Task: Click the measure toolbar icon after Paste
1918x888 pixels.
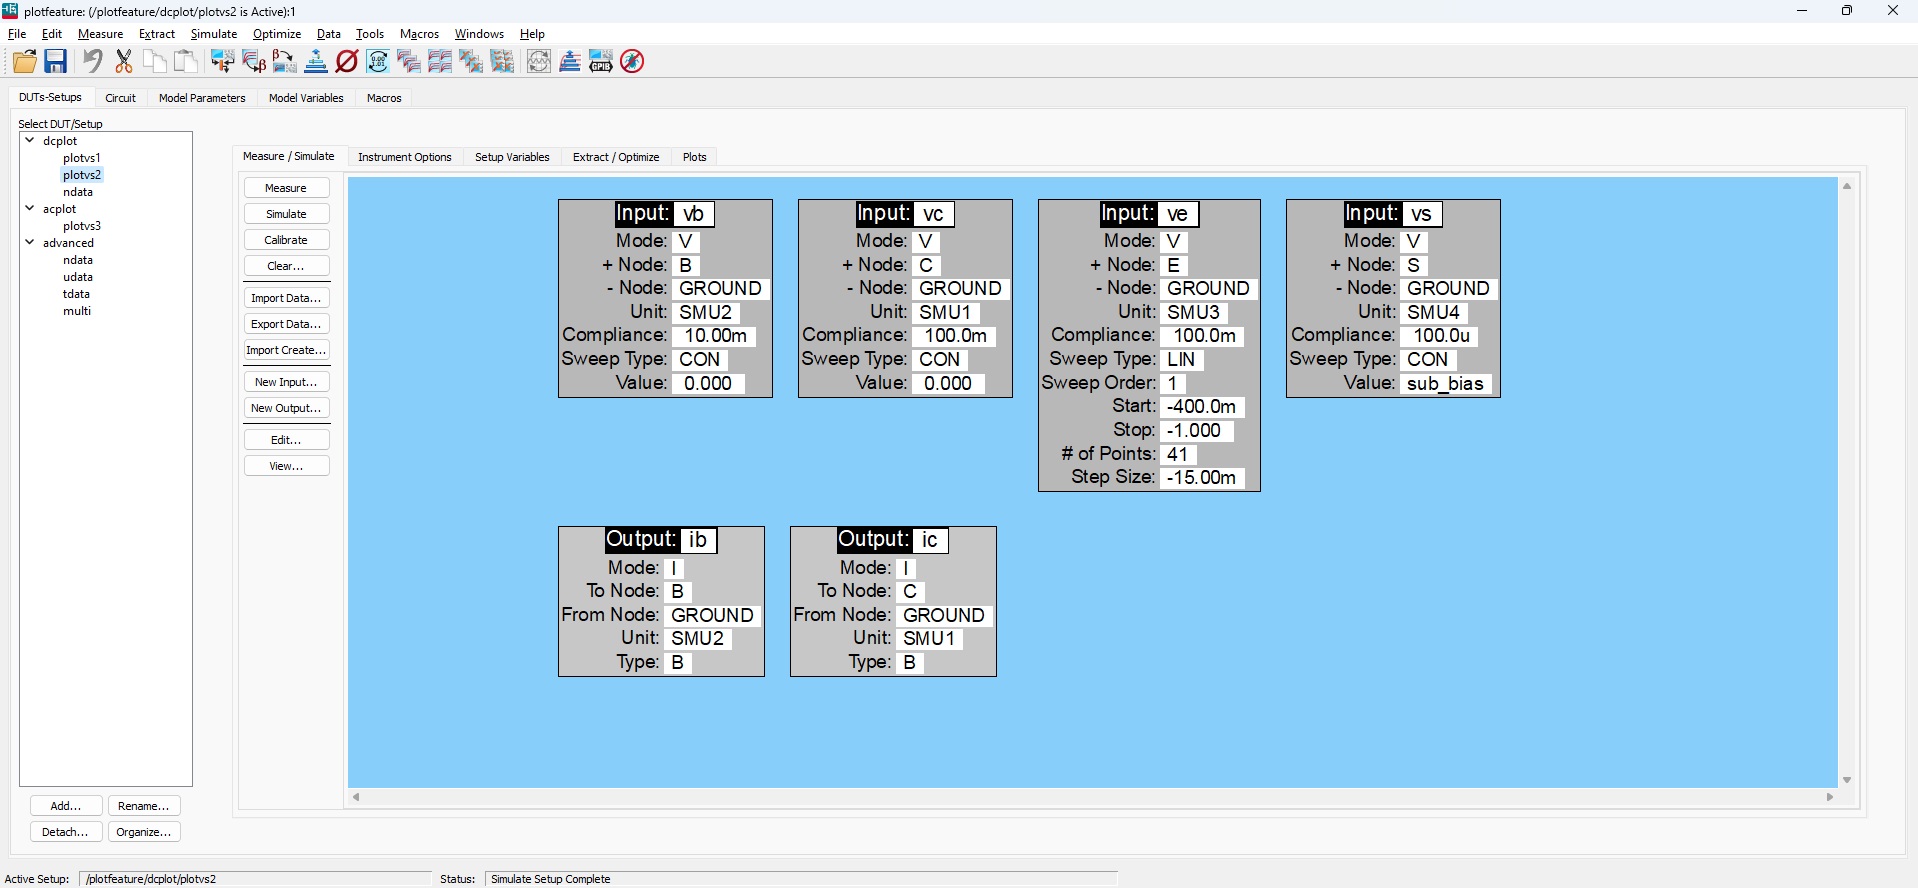Action: (x=222, y=62)
